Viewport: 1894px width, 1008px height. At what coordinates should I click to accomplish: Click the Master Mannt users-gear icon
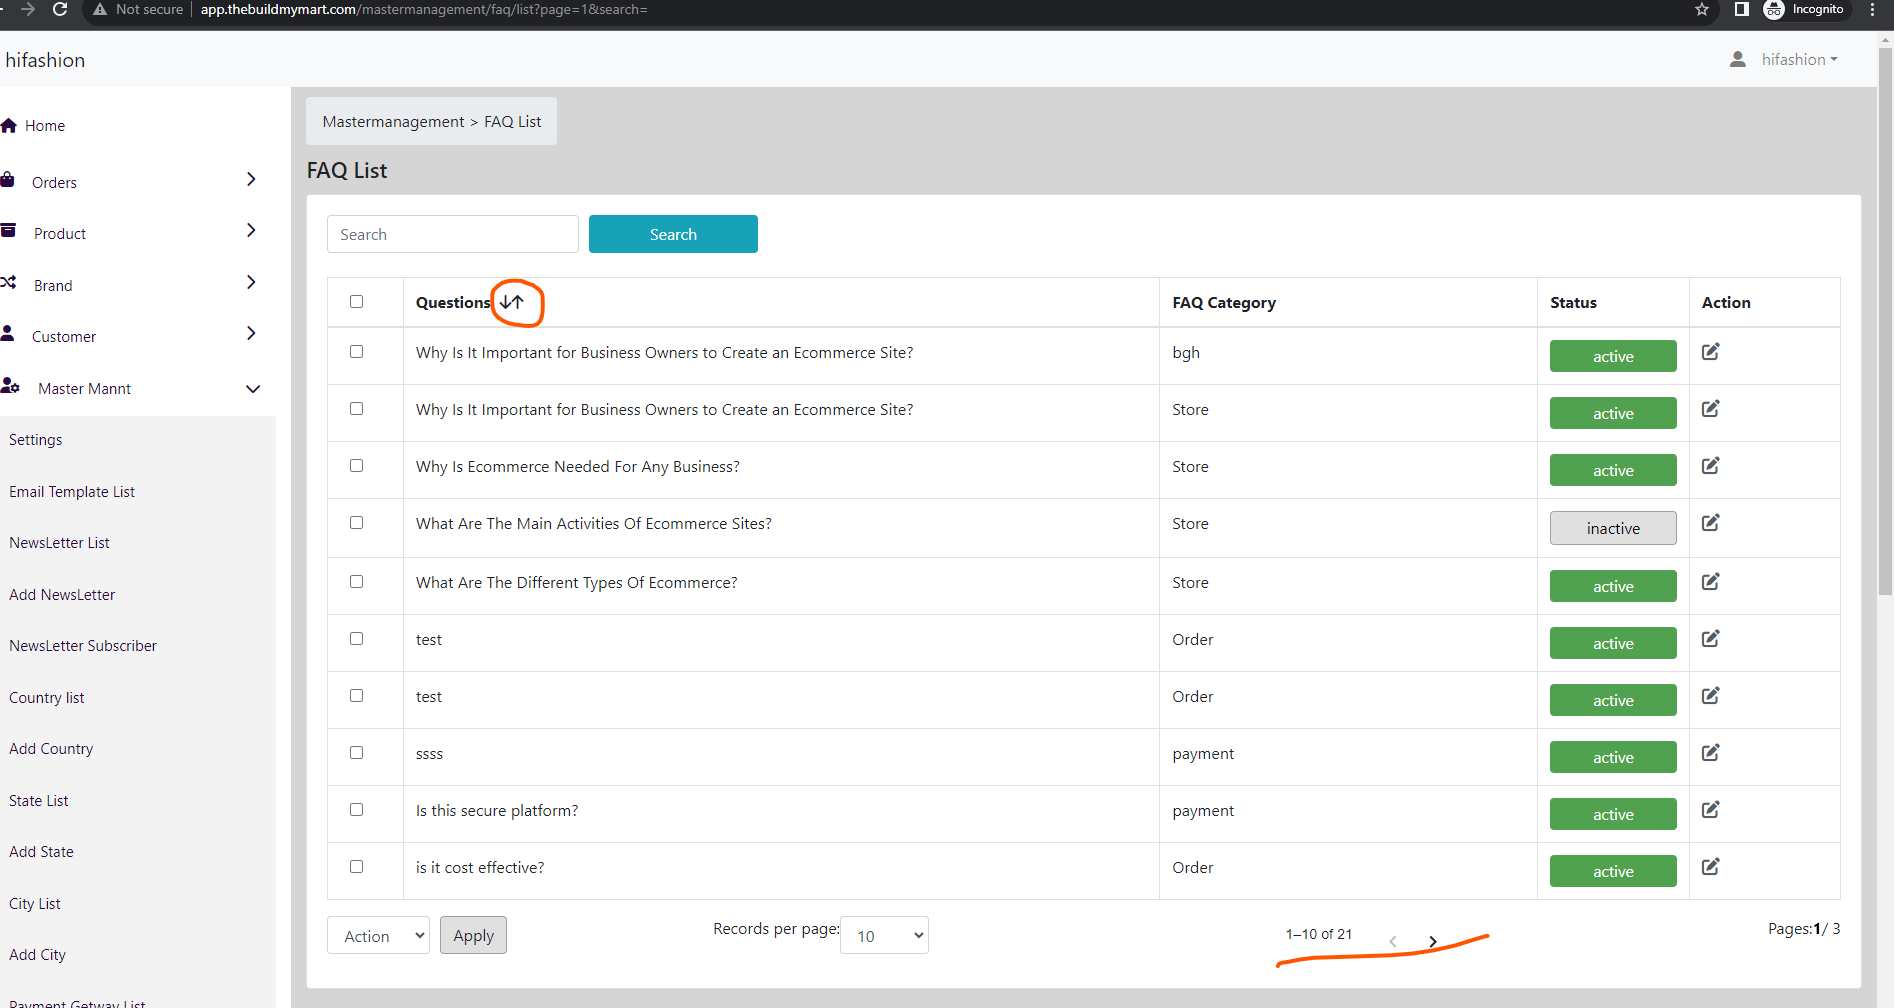(10, 386)
